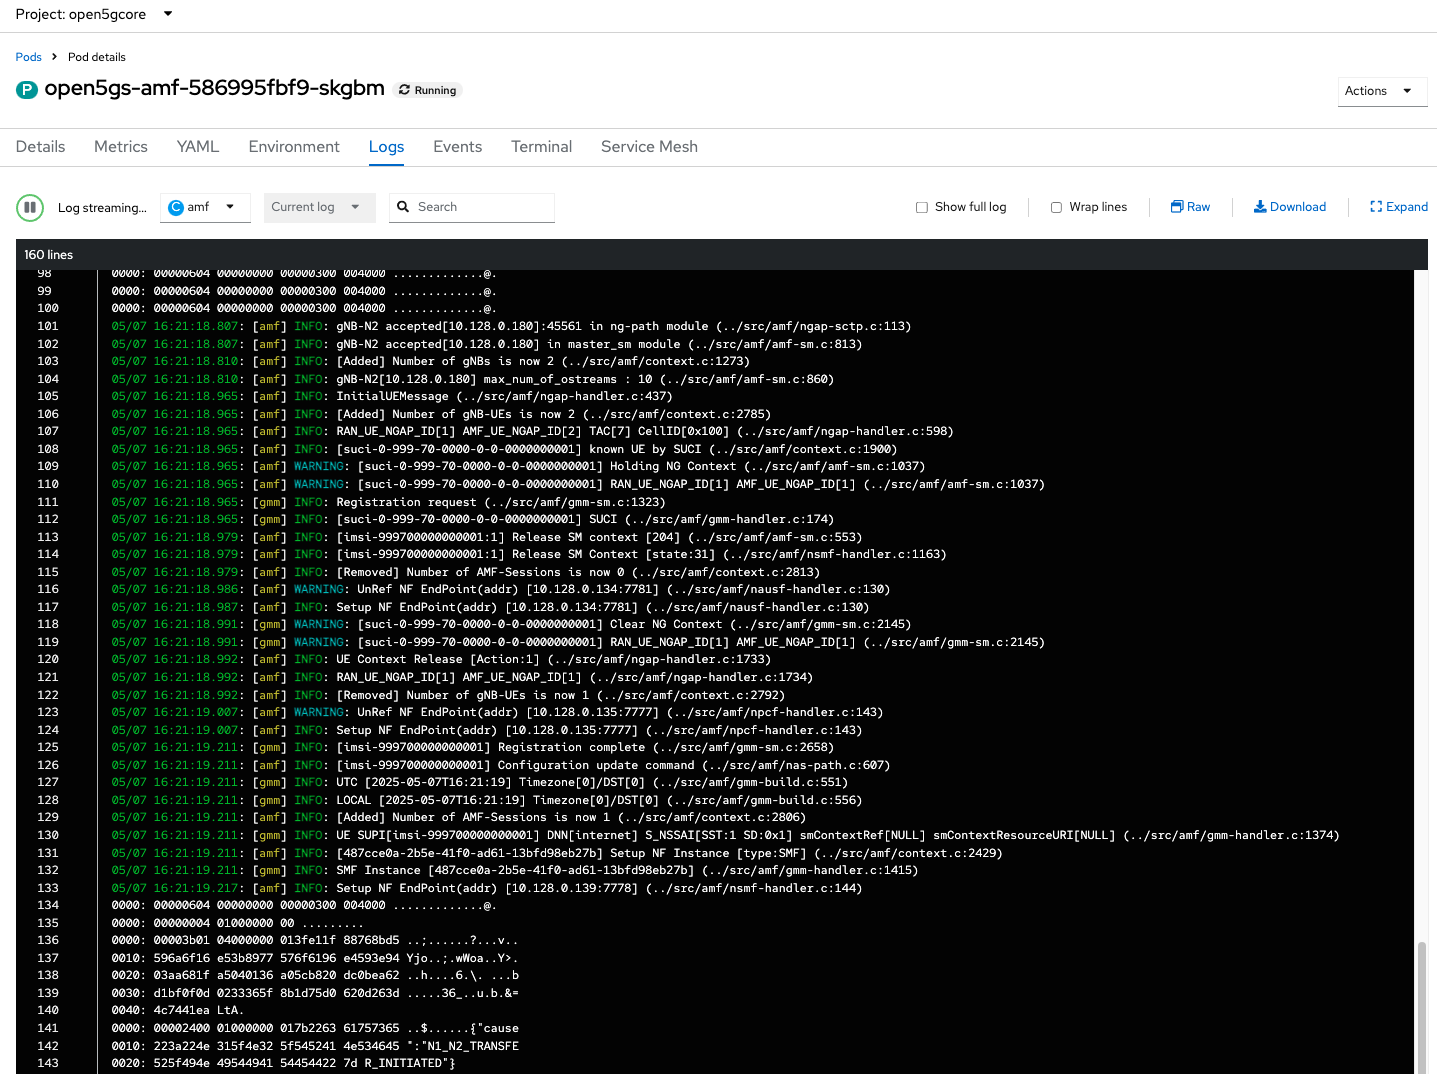
Task: Open the Raw log view
Action: (1190, 207)
